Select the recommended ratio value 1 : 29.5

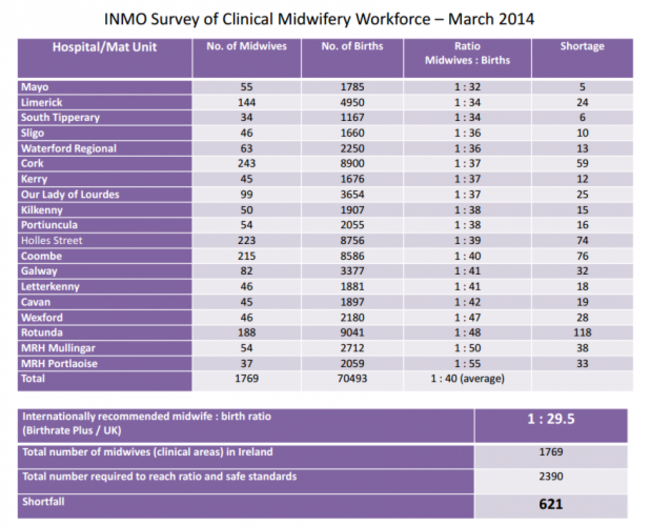click(x=550, y=422)
